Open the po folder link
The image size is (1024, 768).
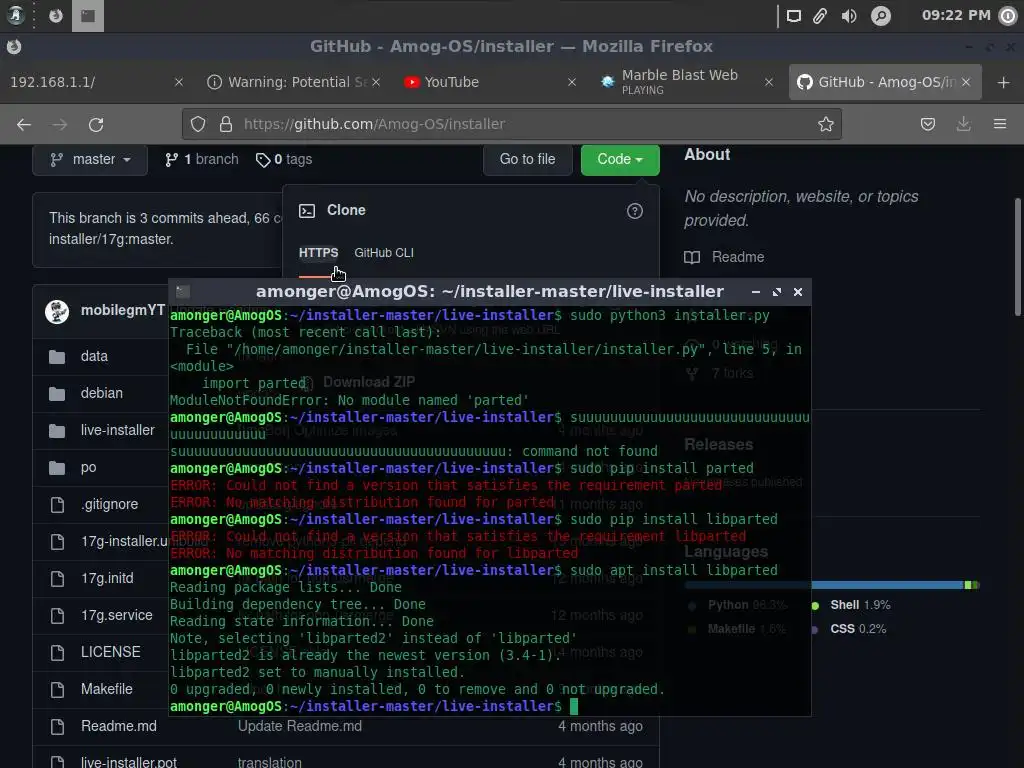(89, 468)
